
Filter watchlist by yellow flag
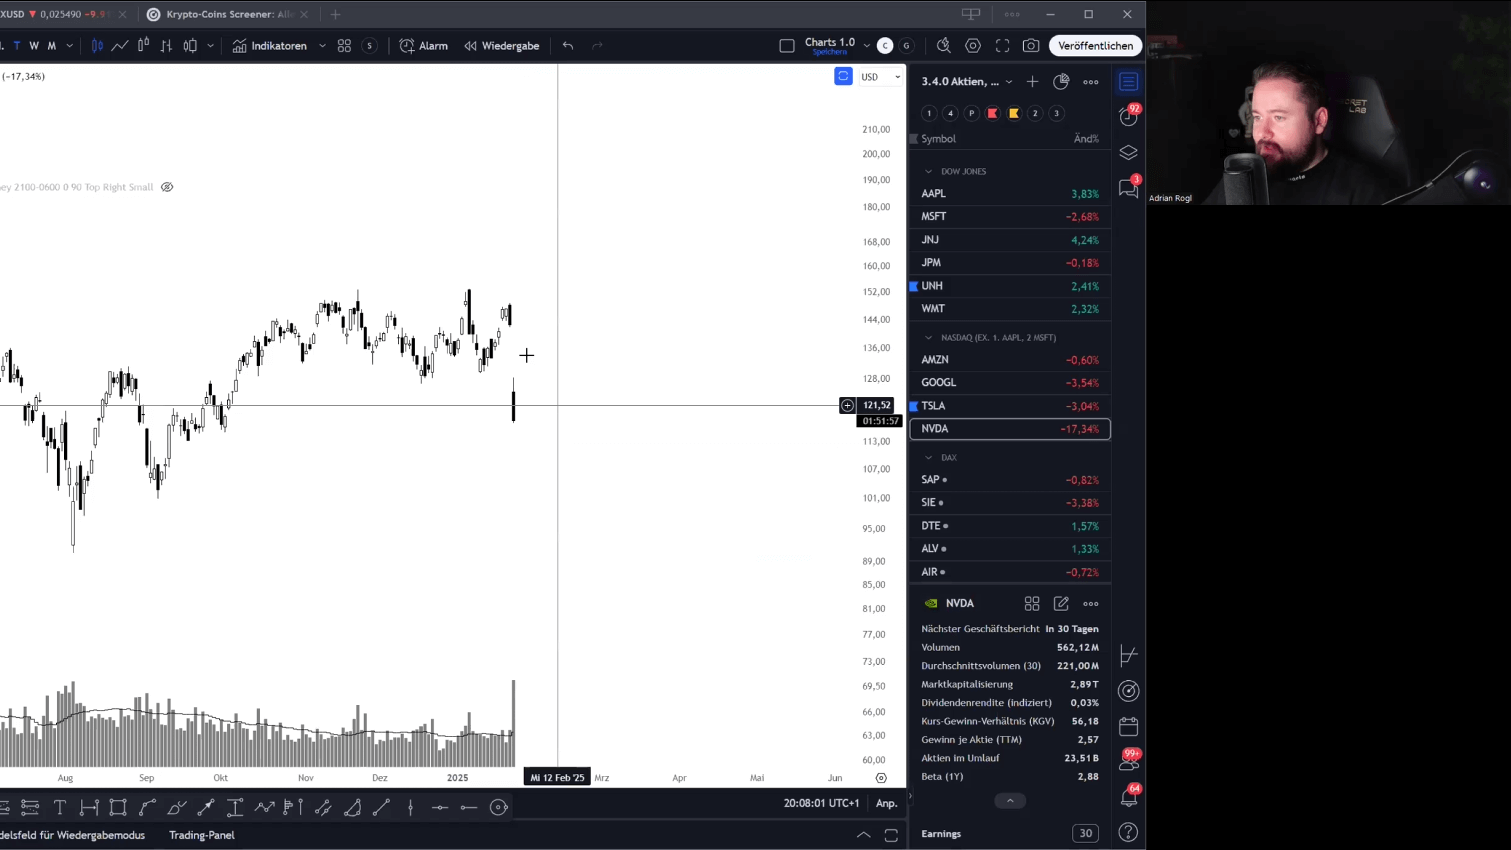coord(1014,113)
